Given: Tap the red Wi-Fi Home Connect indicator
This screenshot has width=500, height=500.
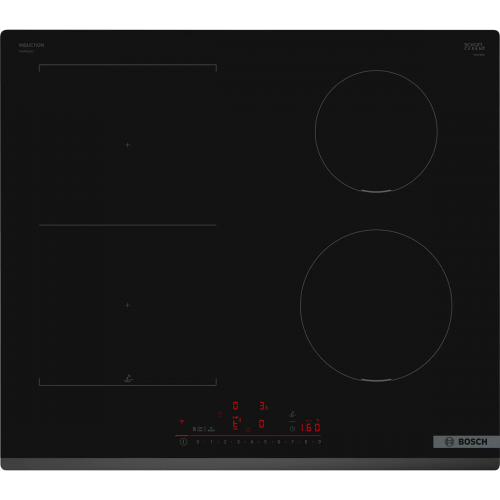Looking at the screenshot, I should coord(182,422).
